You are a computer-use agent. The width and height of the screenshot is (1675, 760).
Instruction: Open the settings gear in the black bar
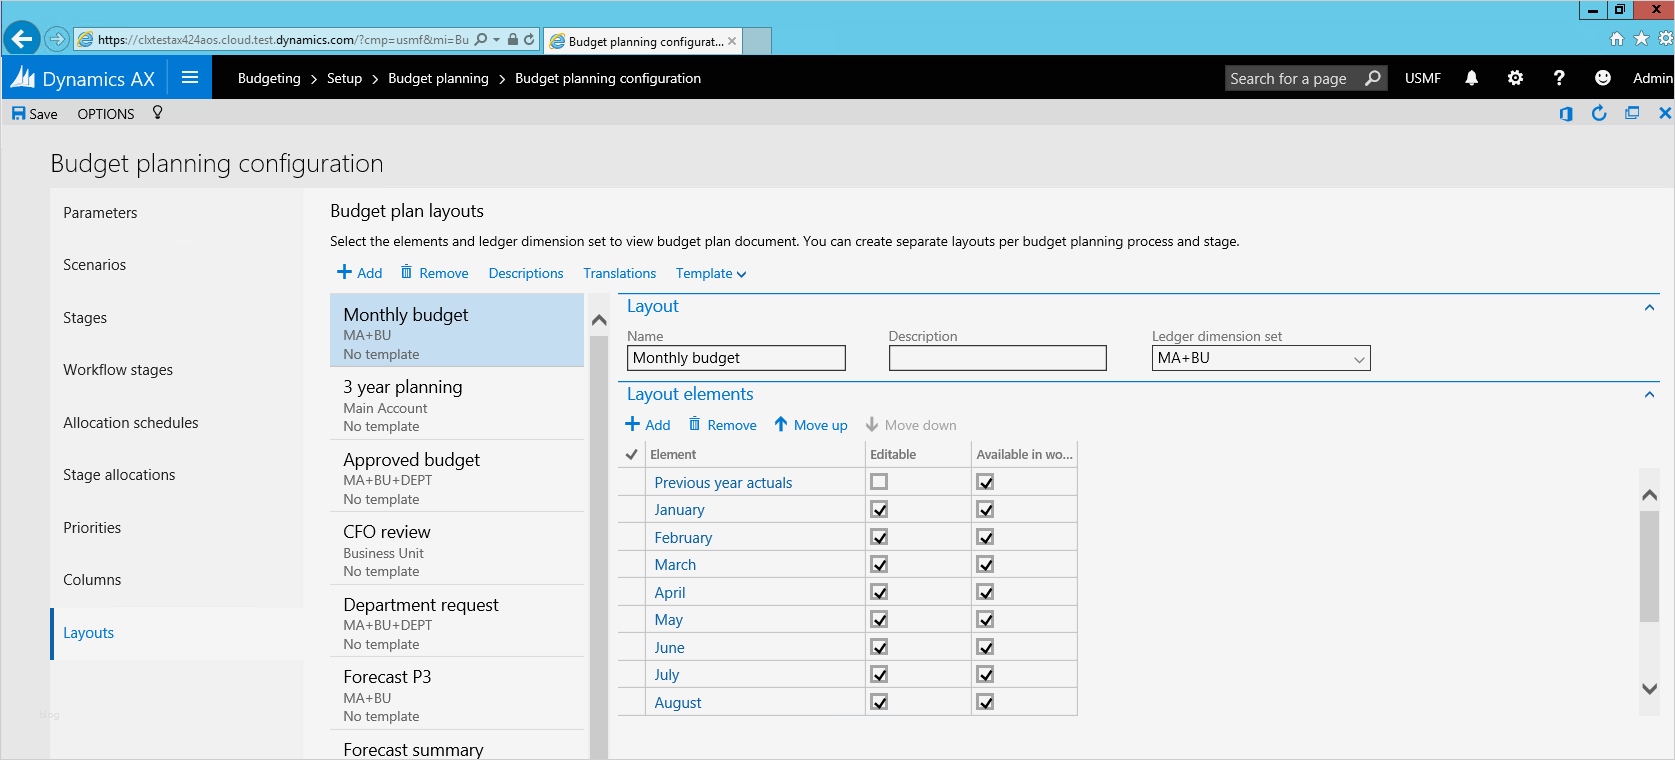coord(1515,78)
